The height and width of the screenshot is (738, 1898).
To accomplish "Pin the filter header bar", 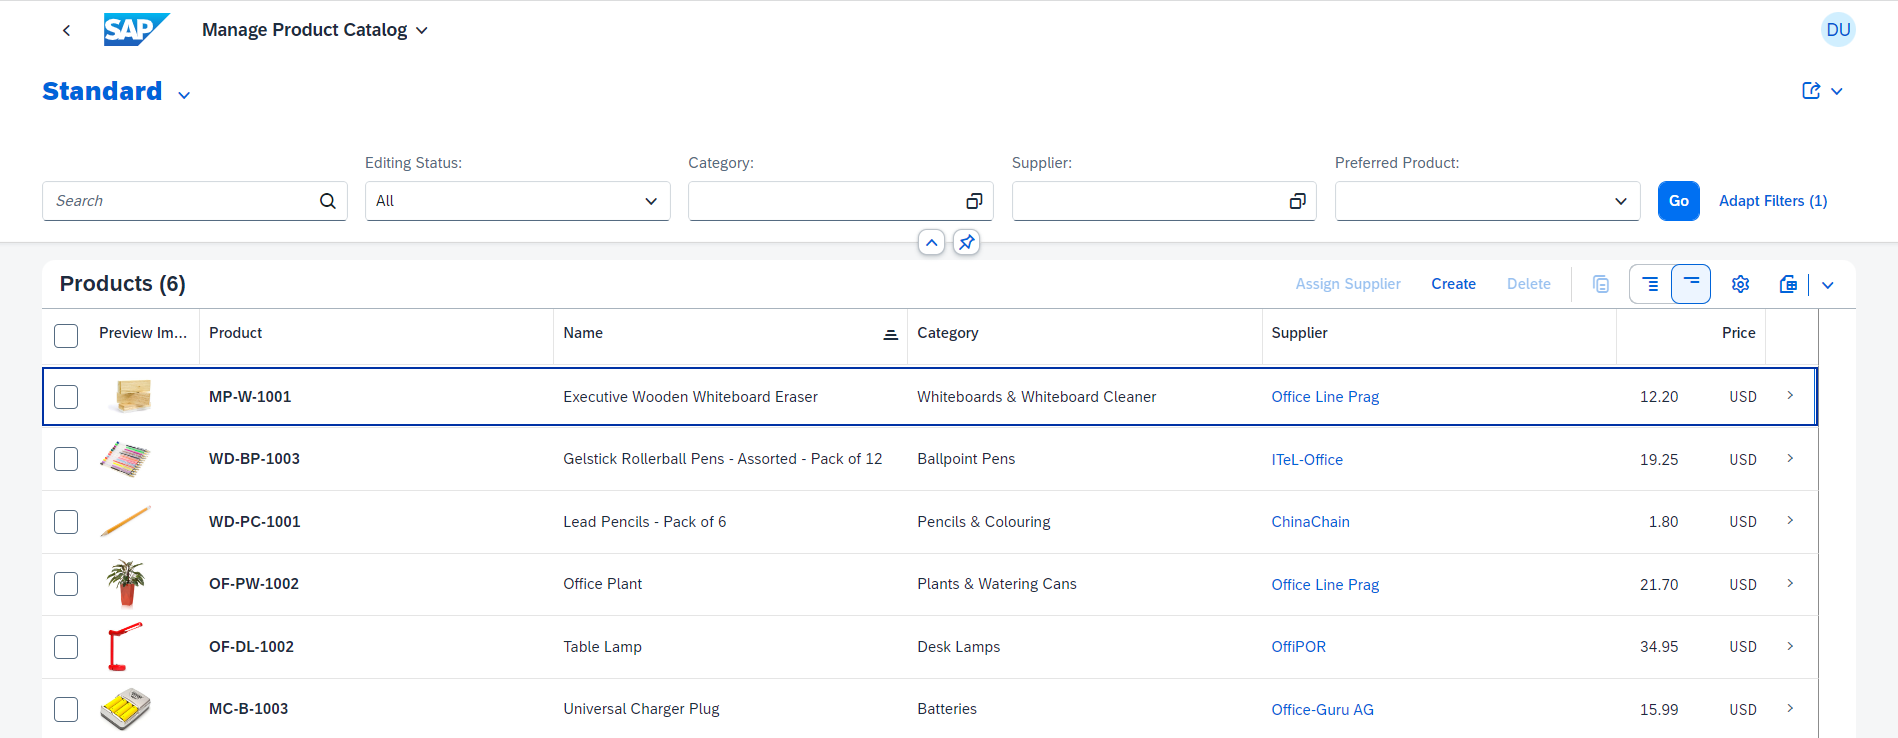I will [966, 243].
